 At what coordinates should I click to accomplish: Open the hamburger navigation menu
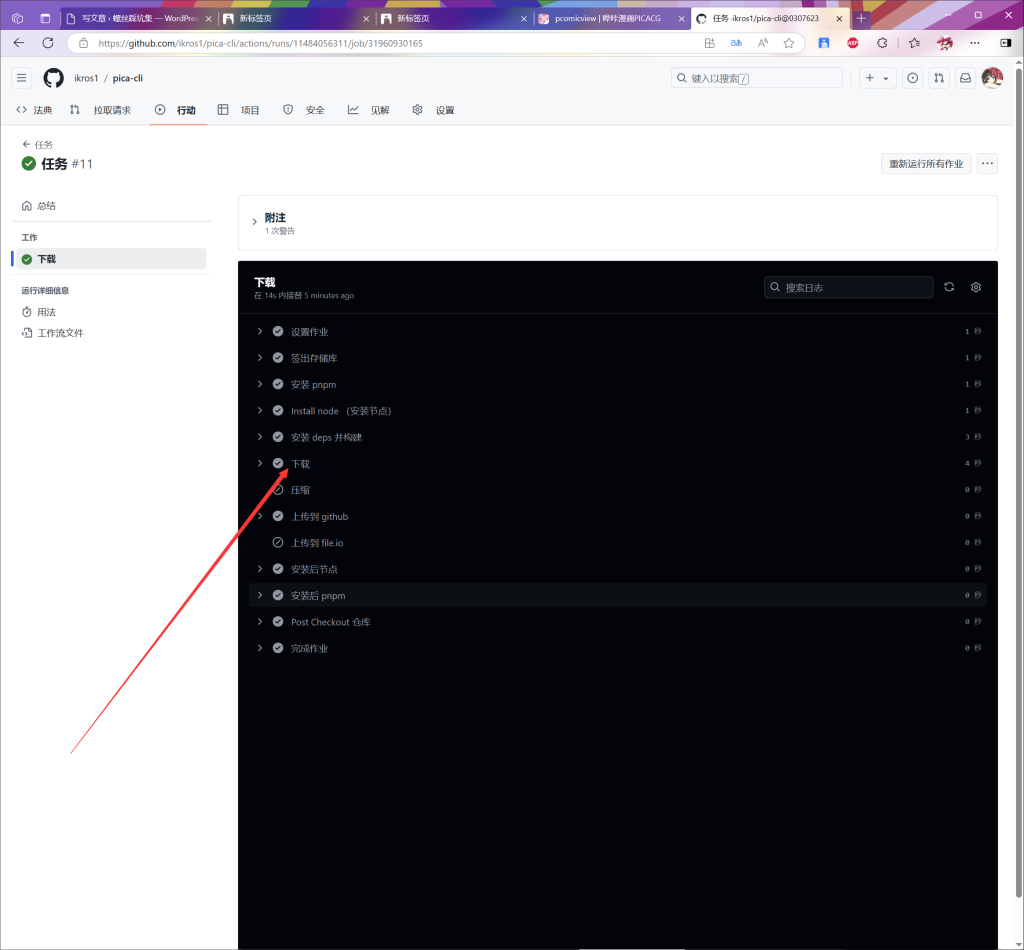22,78
